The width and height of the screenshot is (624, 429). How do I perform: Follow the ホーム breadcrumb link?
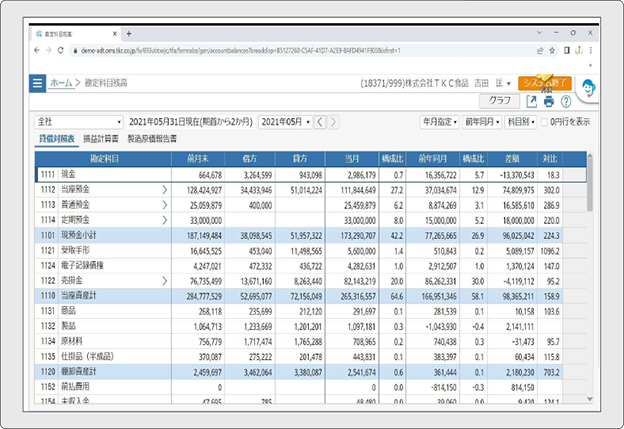pyautogui.click(x=61, y=83)
